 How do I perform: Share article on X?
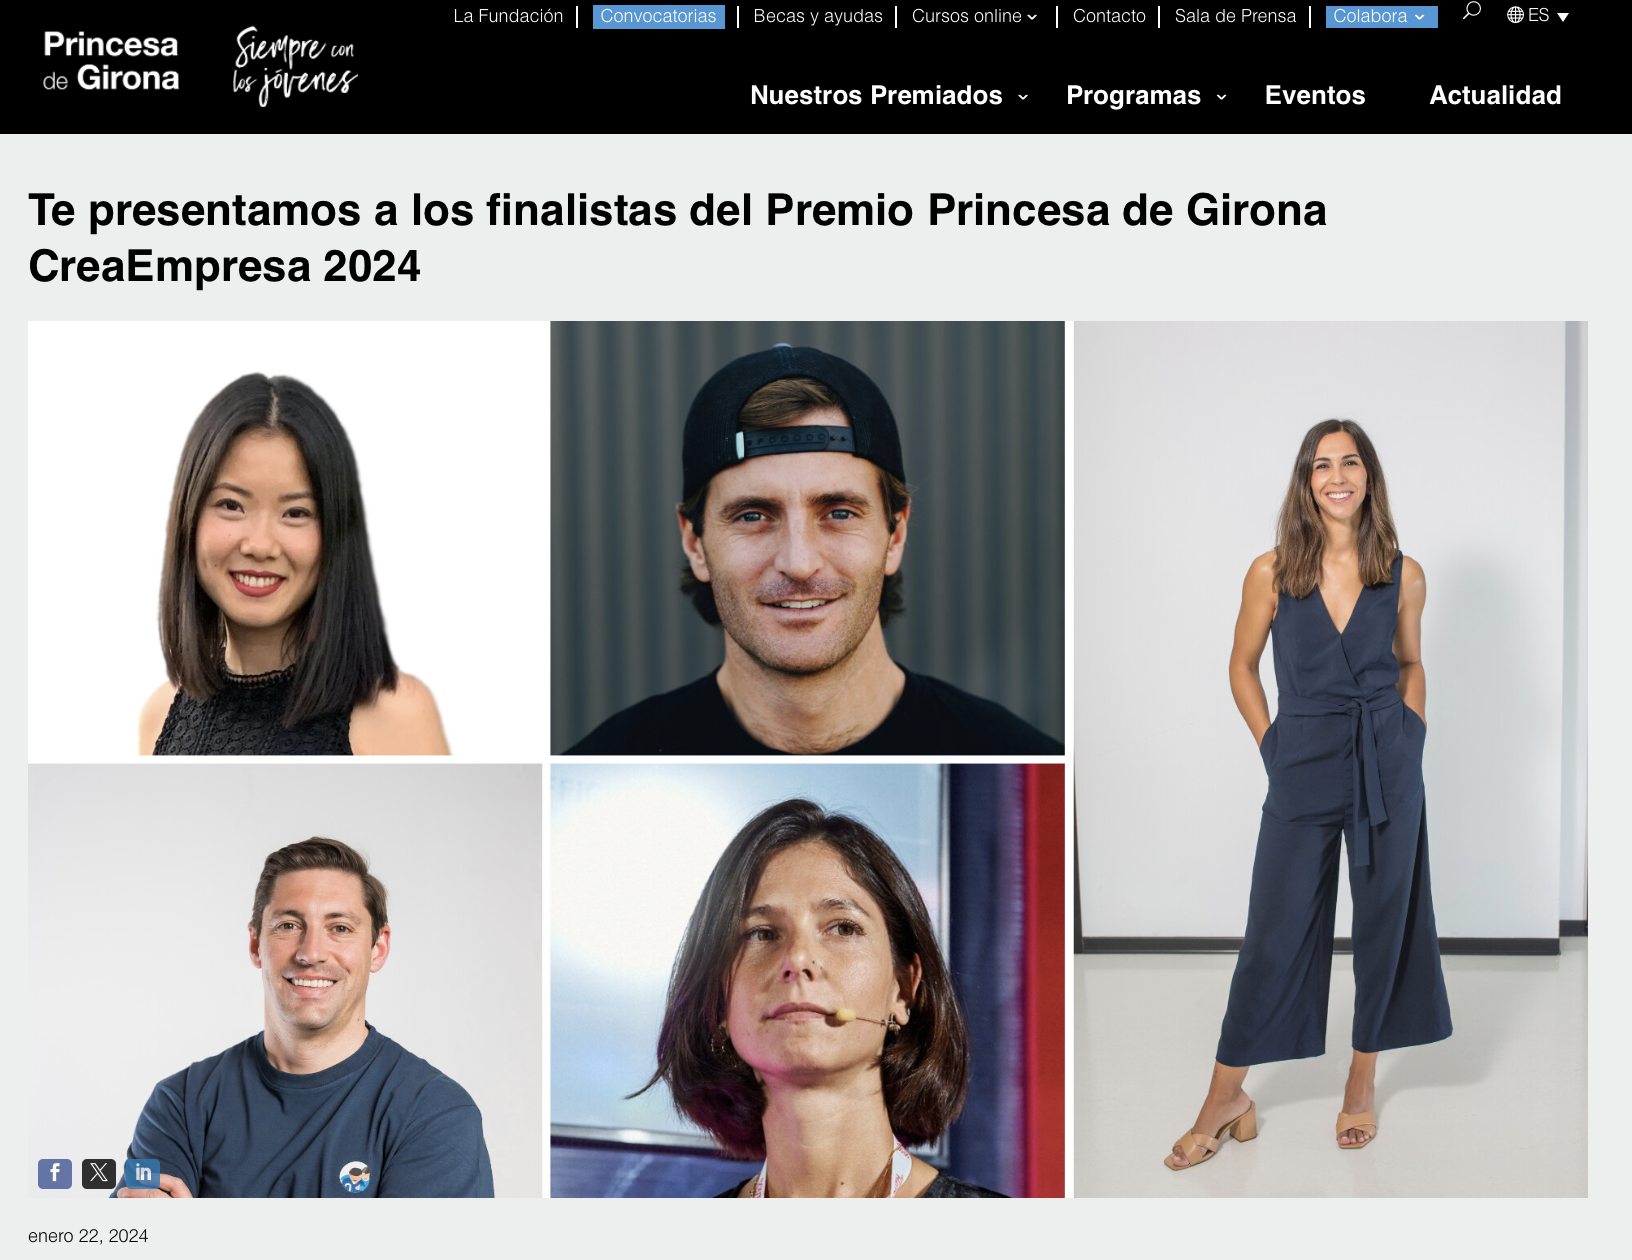[99, 1173]
